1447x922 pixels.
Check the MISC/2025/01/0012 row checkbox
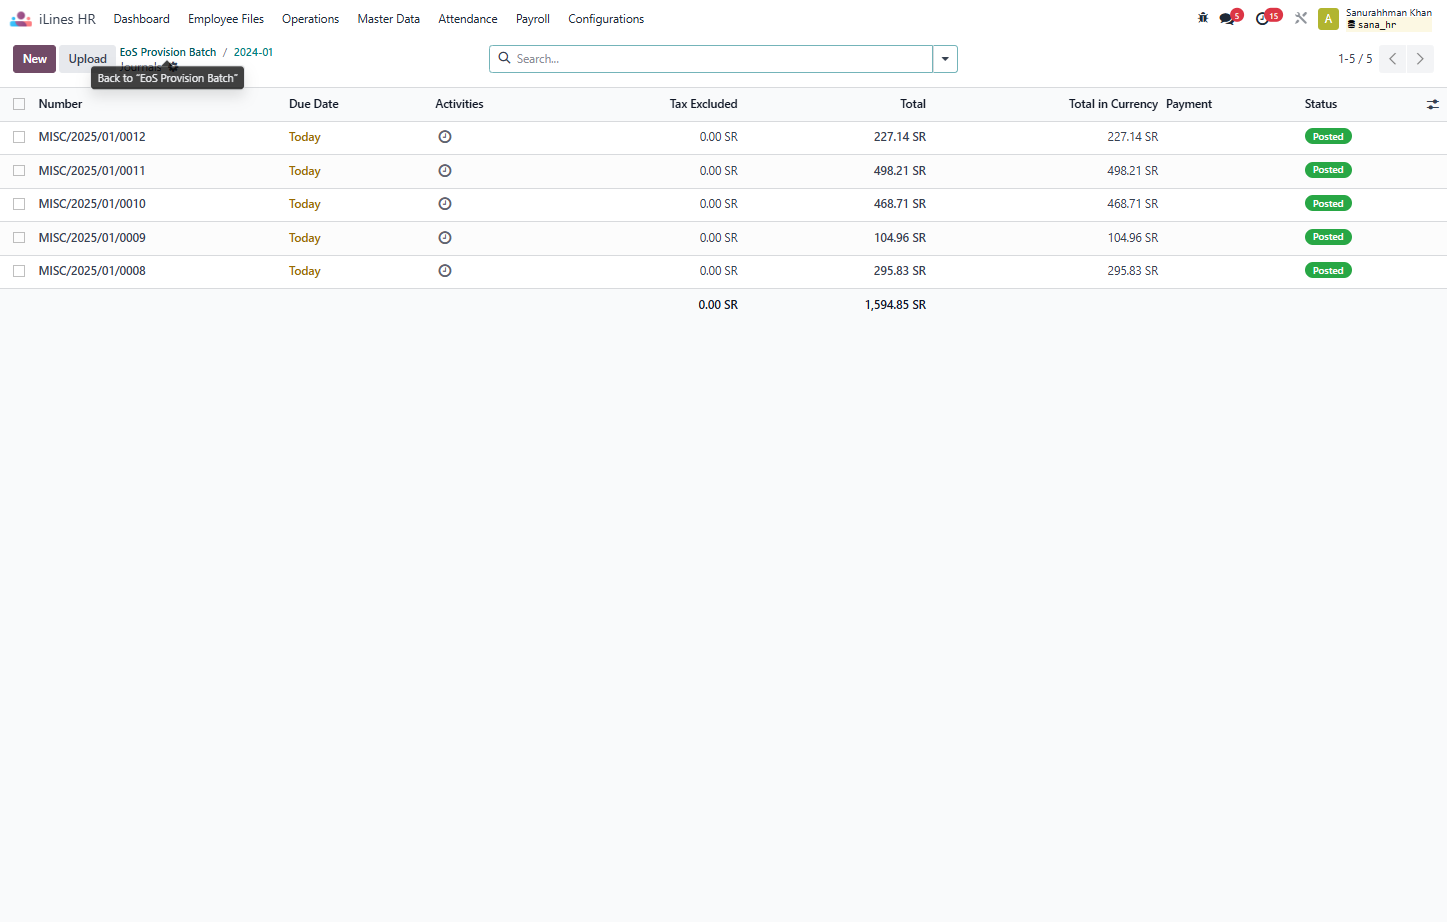click(19, 137)
